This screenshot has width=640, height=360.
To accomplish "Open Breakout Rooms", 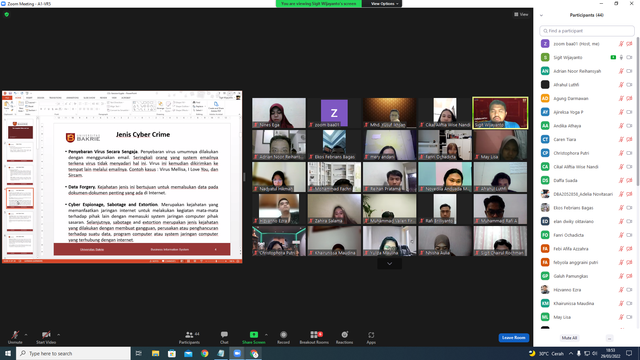I will tap(314, 337).
